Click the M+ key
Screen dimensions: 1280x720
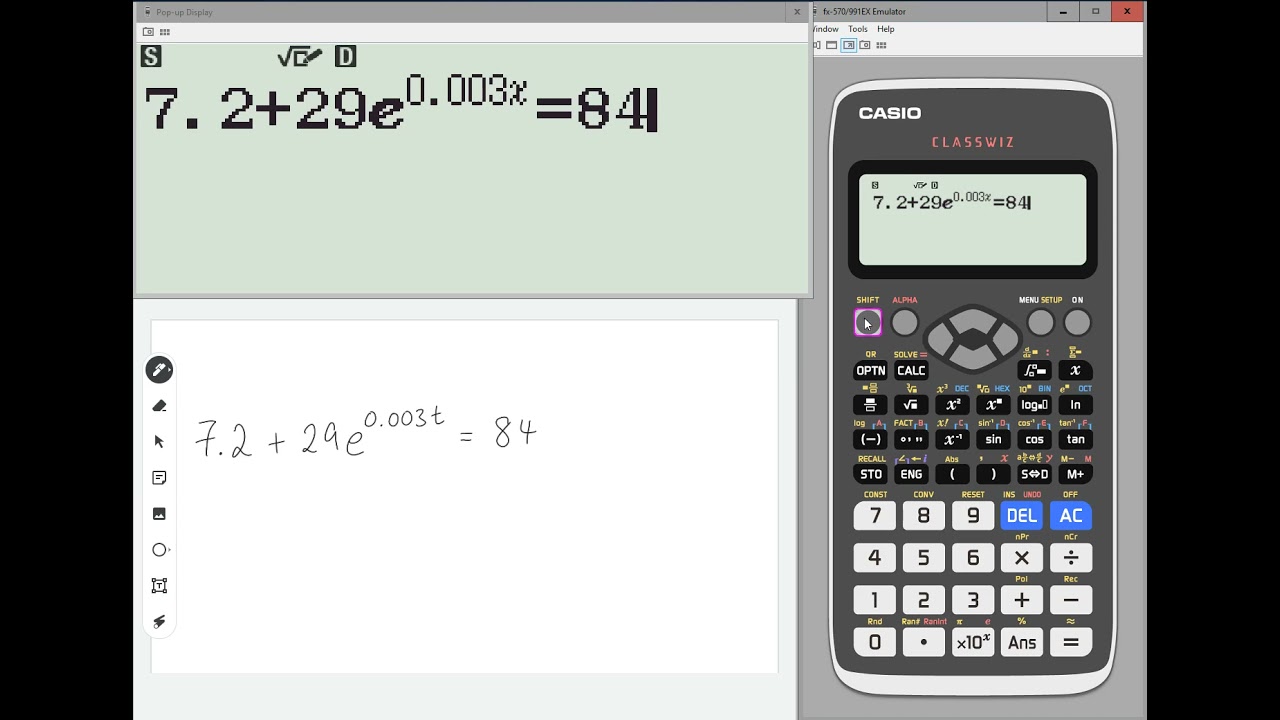point(1075,474)
